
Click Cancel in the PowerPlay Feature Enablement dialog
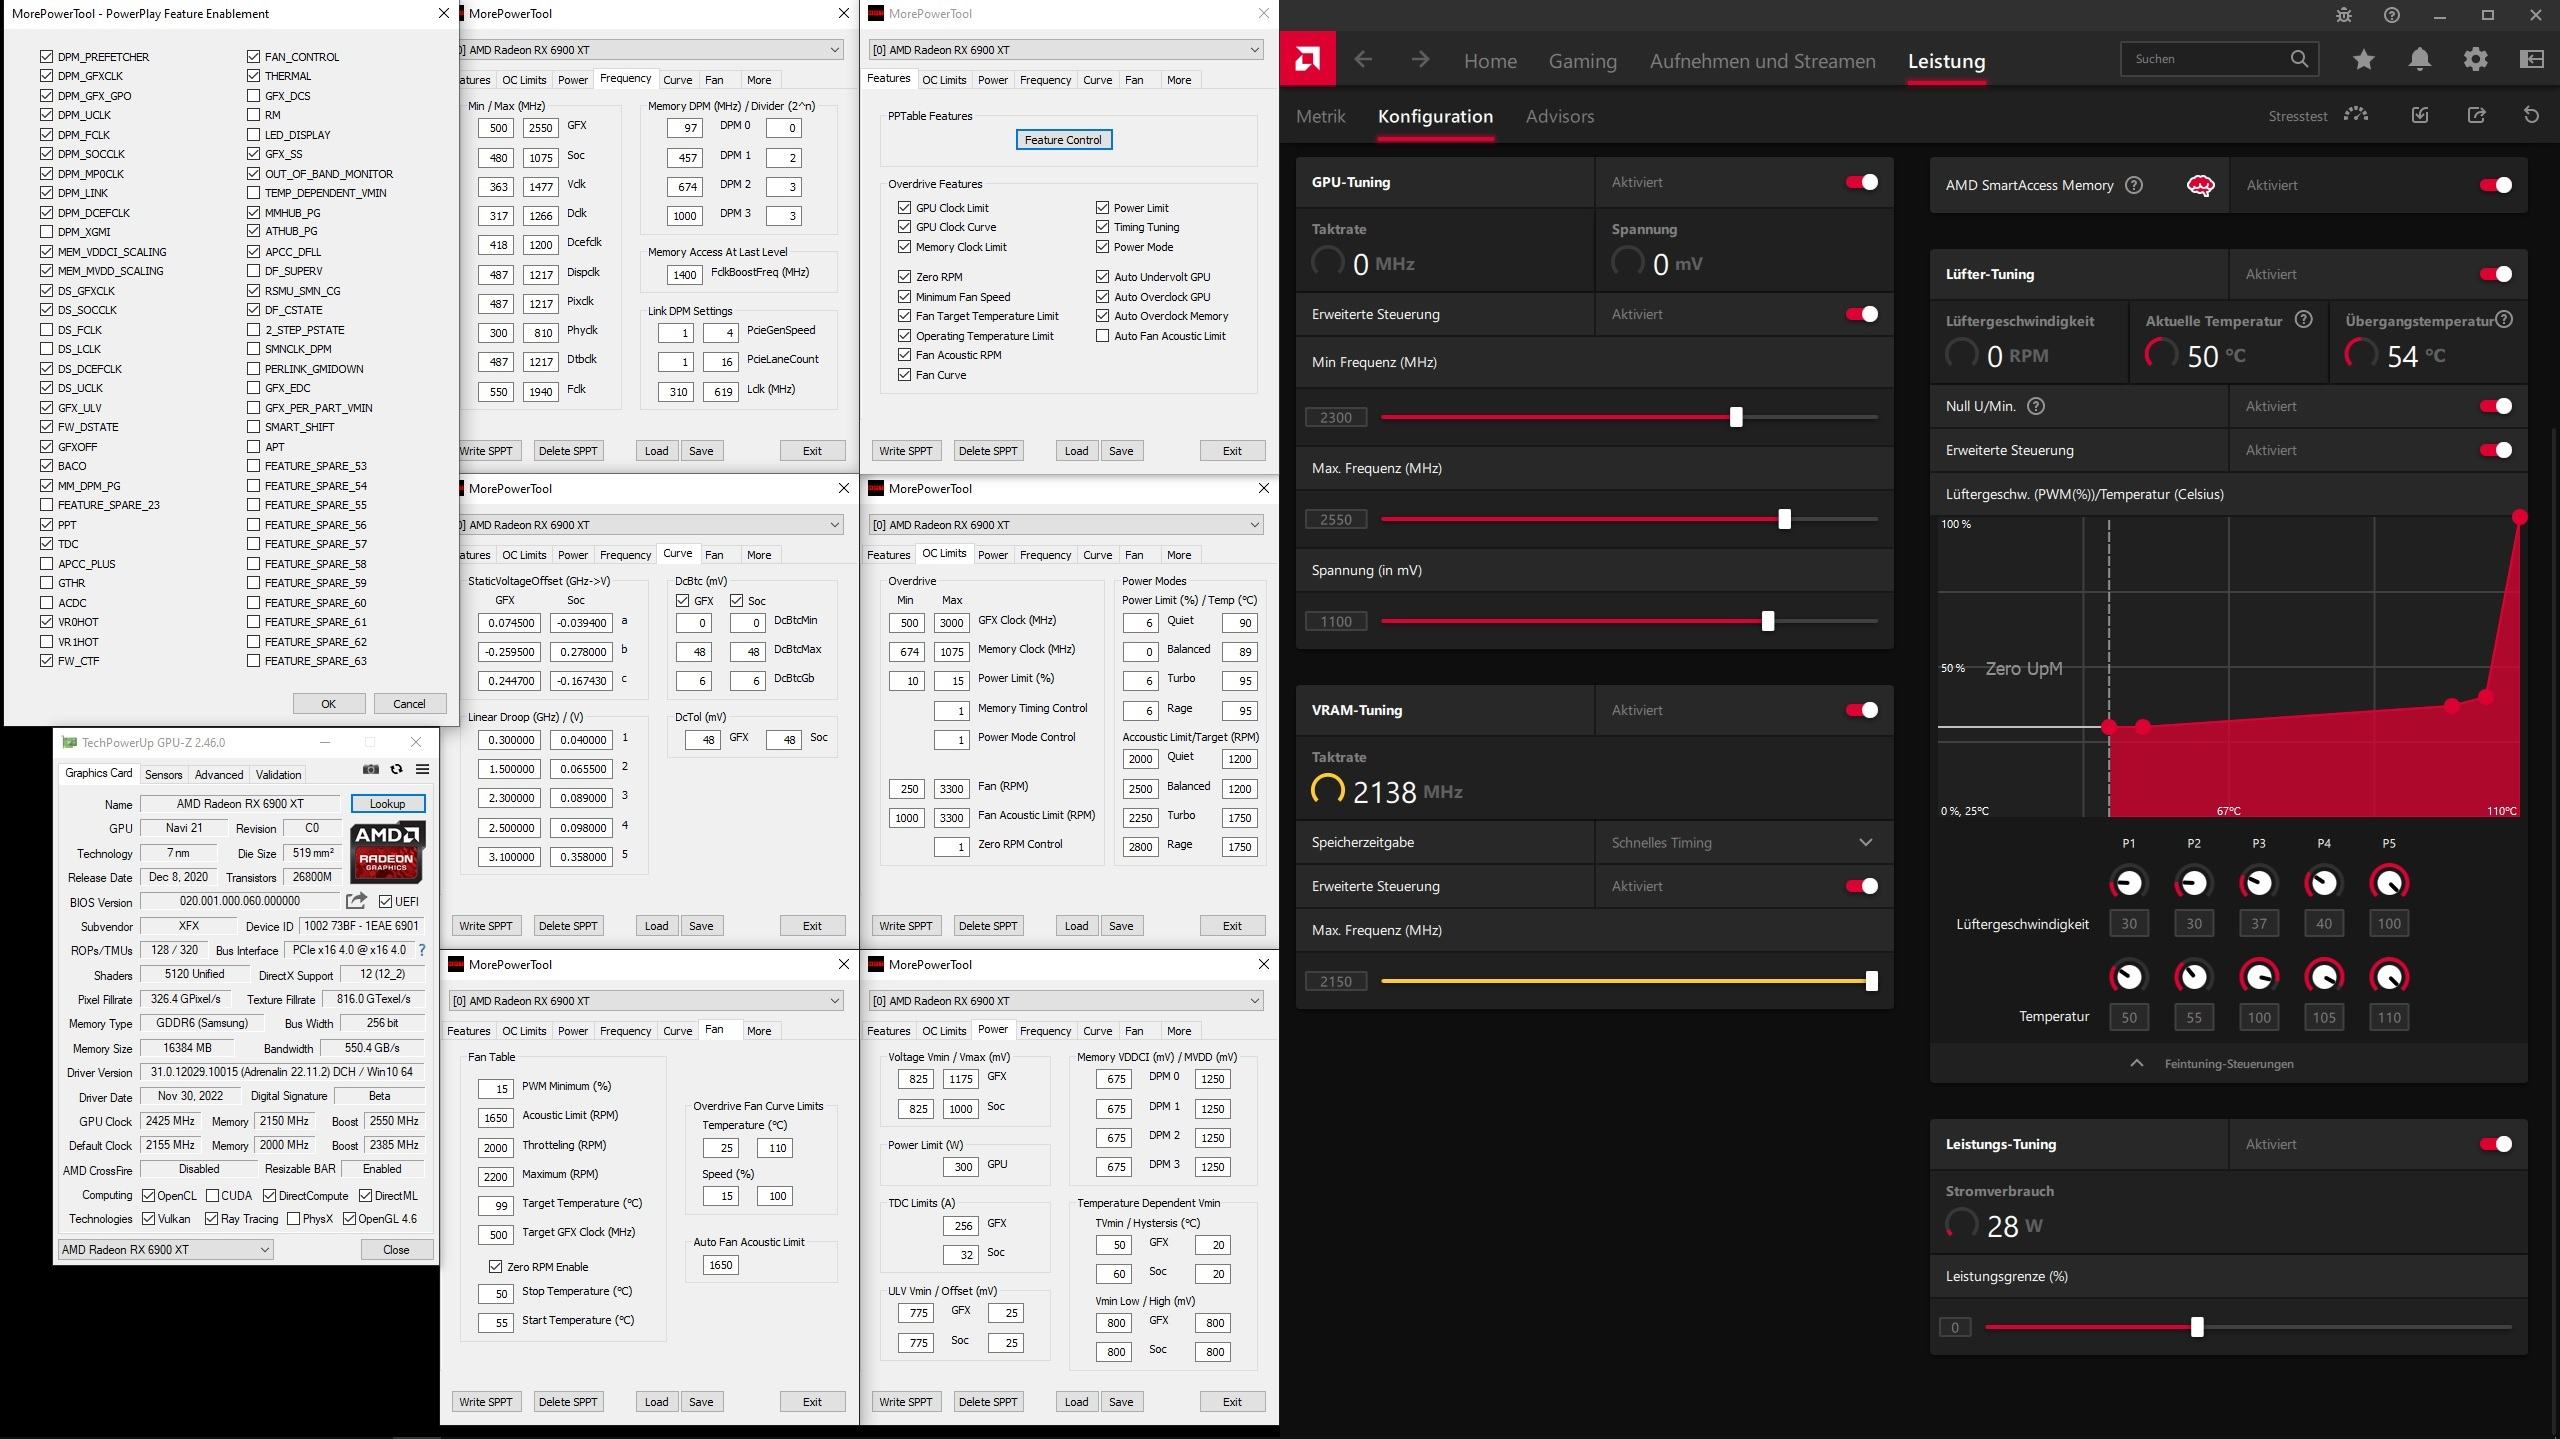409,704
